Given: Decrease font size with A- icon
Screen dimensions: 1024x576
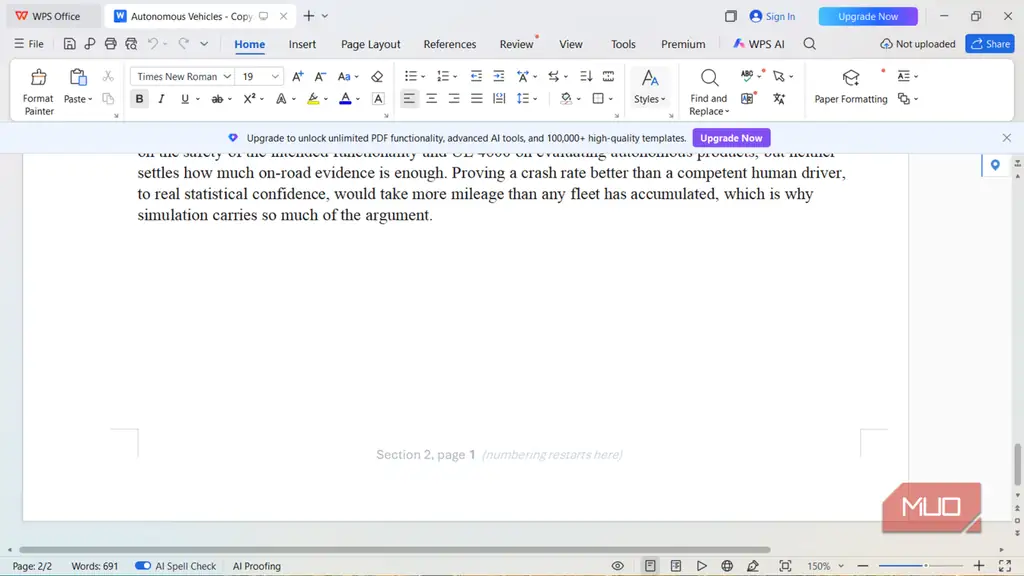Looking at the screenshot, I should 320,76.
